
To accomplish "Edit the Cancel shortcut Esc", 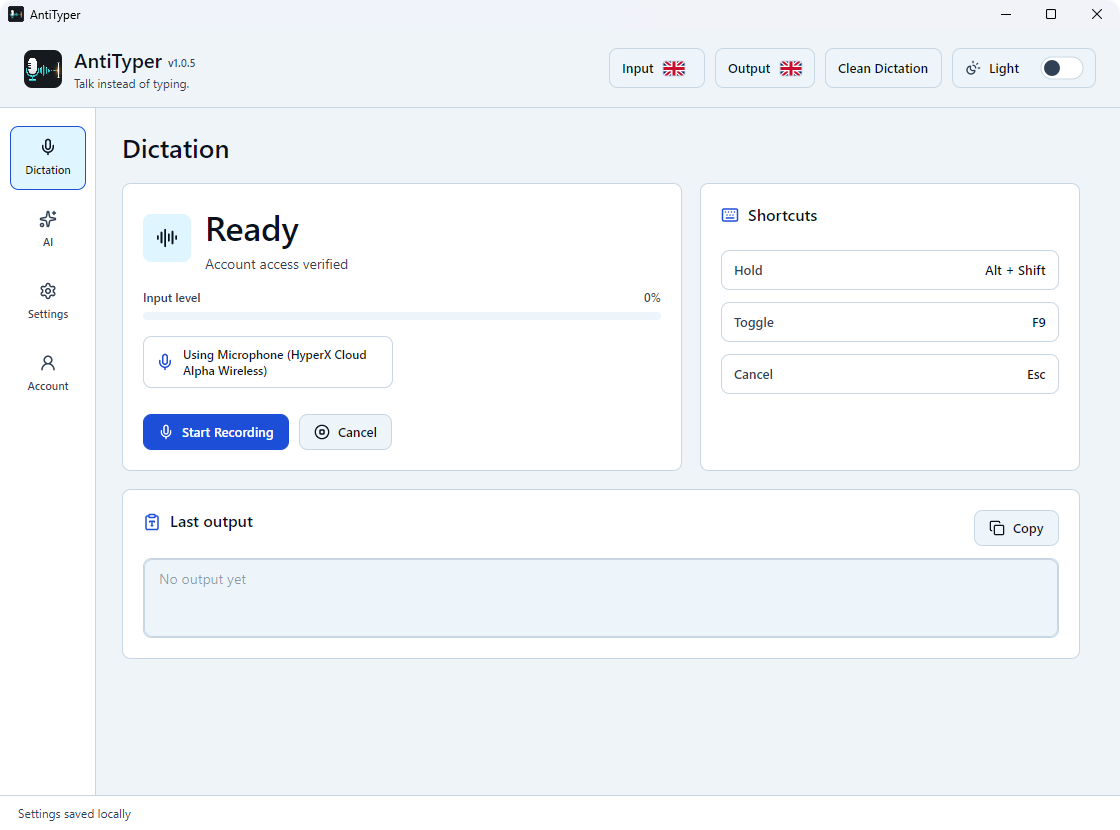I will pos(889,374).
